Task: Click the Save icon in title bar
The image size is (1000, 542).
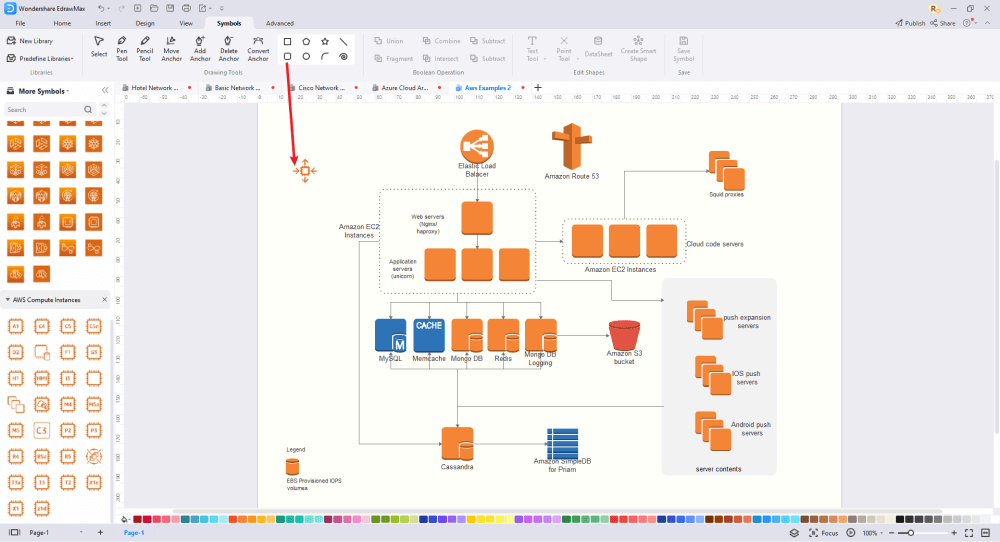Action: point(170,8)
